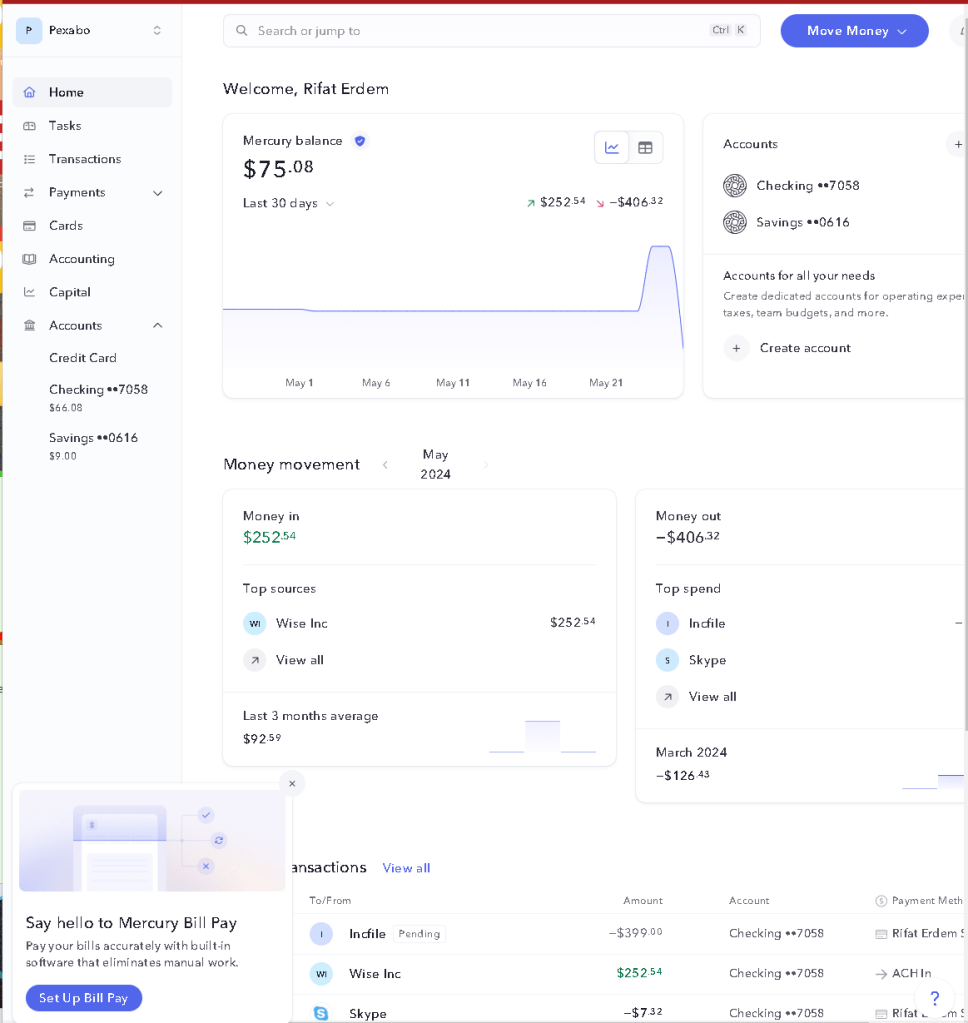Click the Incfile I avatar in Top spend

point(667,623)
